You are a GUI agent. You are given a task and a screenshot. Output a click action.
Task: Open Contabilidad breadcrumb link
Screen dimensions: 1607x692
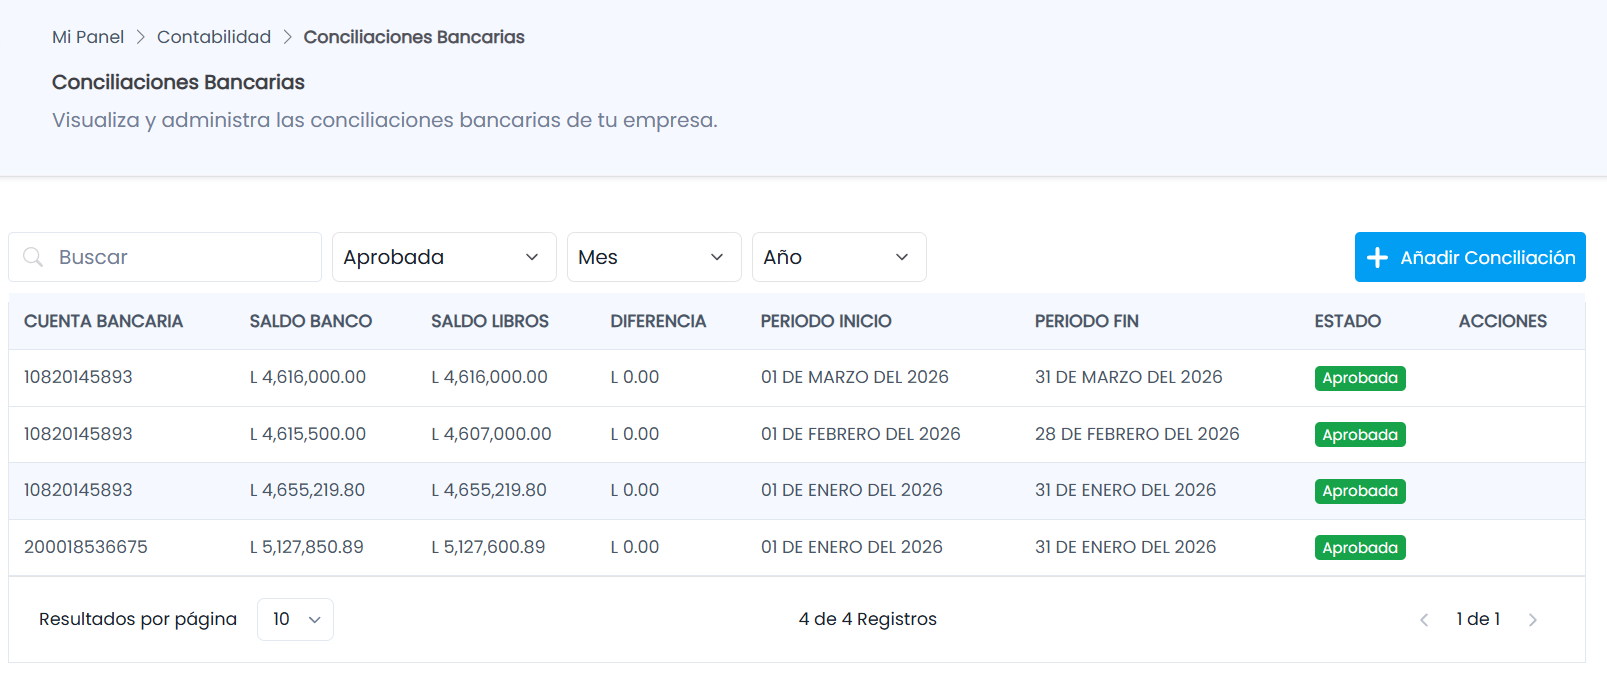[x=214, y=37]
